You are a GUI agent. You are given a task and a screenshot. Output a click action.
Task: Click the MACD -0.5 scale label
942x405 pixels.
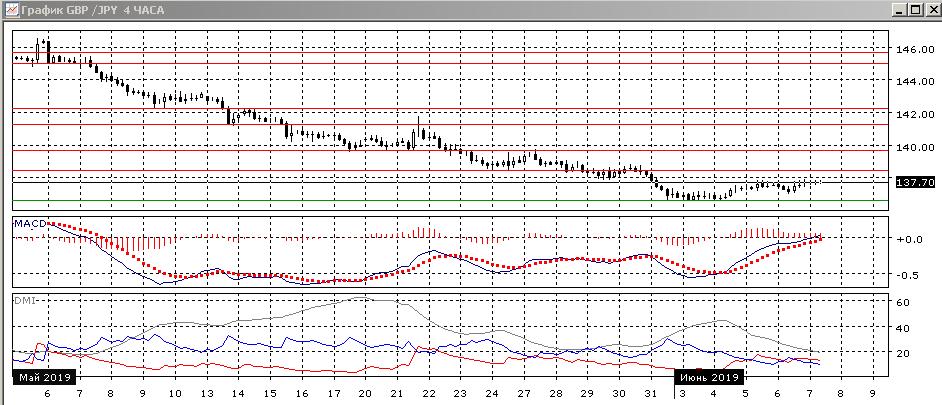click(x=908, y=276)
